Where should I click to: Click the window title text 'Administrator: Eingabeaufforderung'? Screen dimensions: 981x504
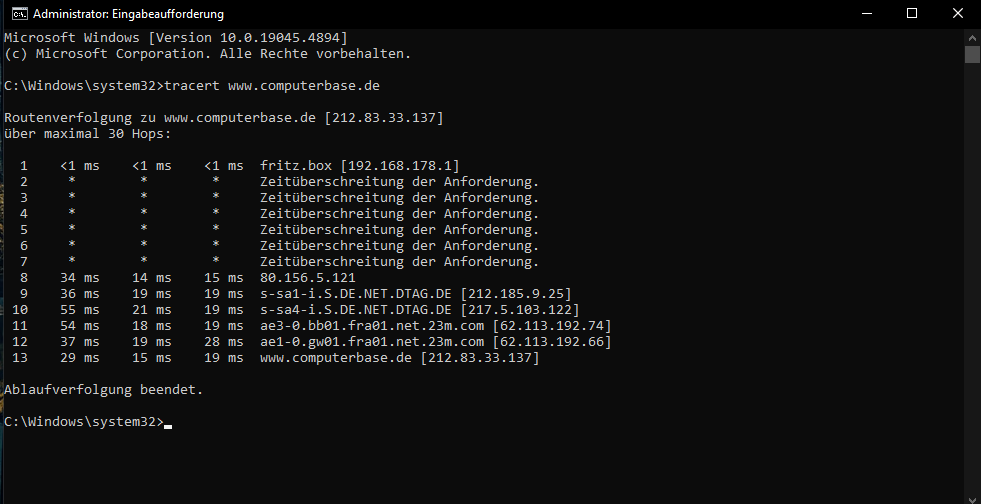coord(128,14)
